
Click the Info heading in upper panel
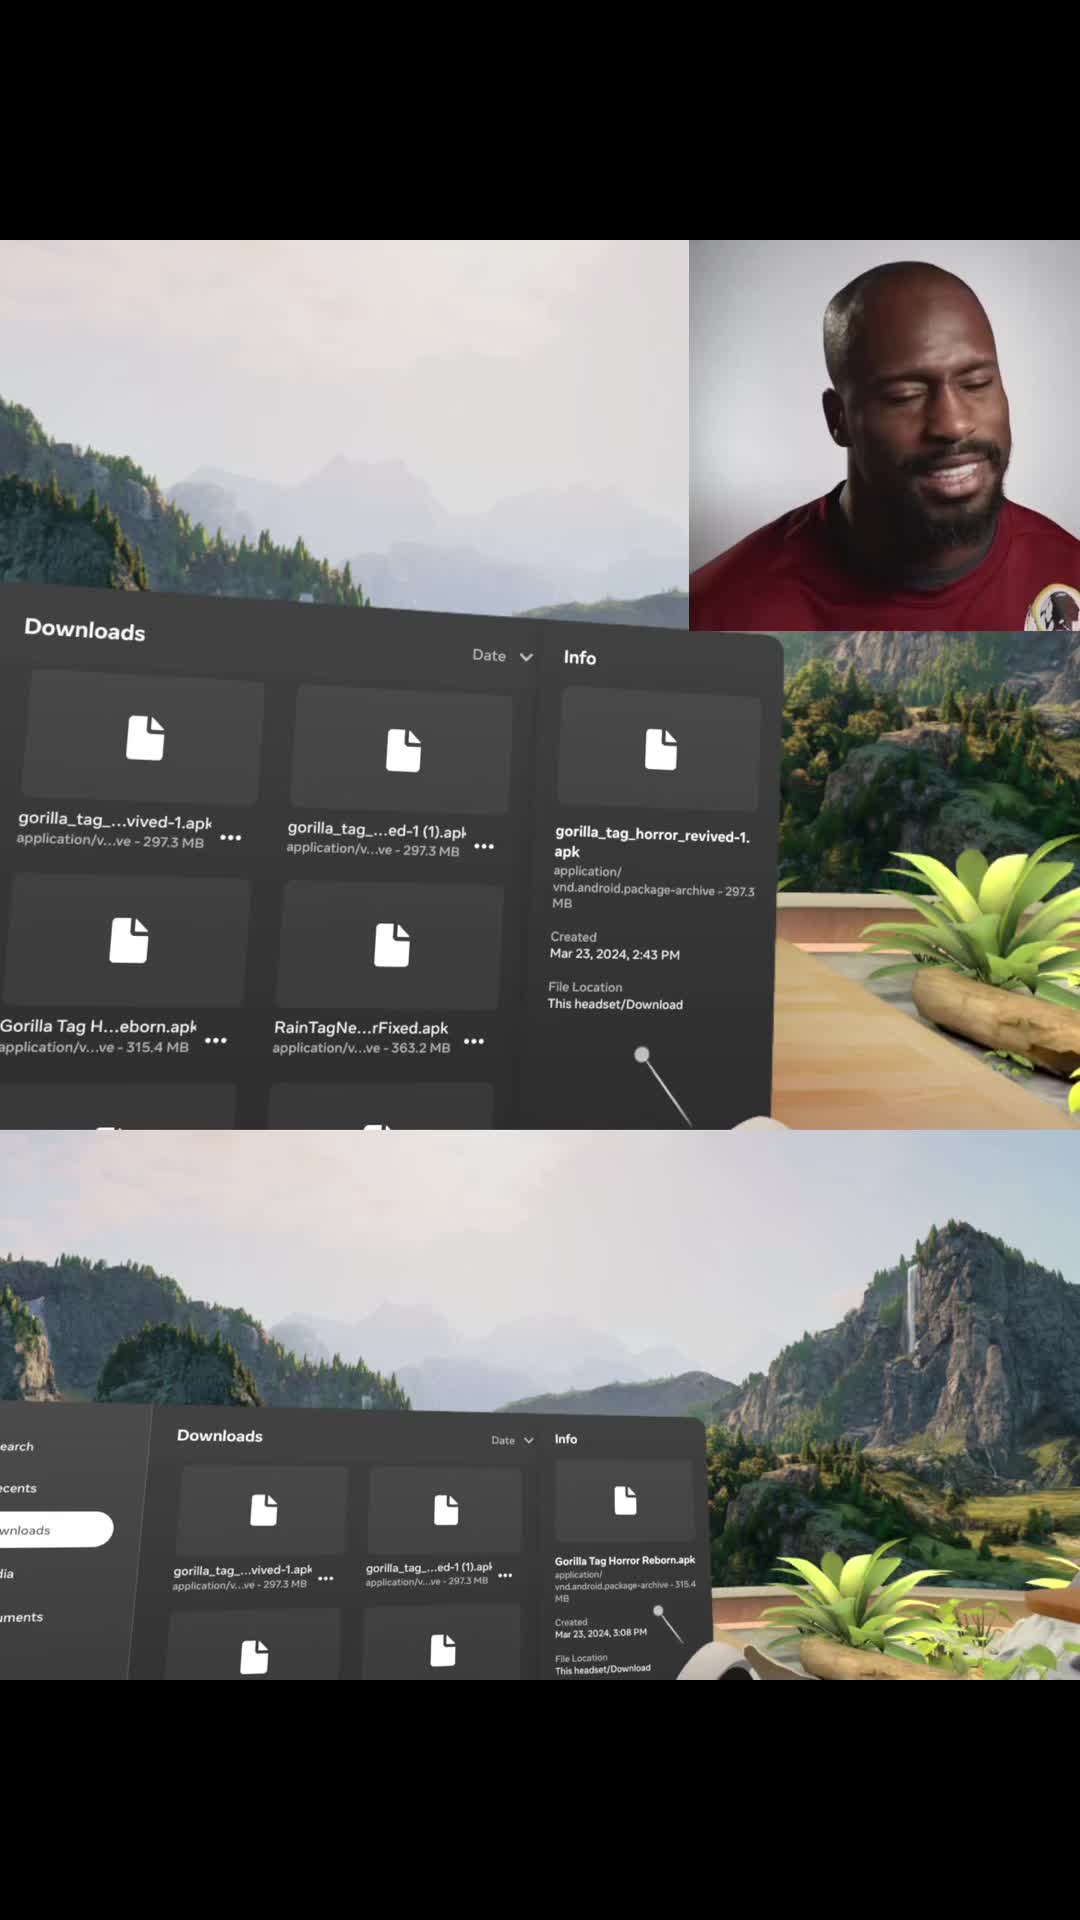click(580, 657)
